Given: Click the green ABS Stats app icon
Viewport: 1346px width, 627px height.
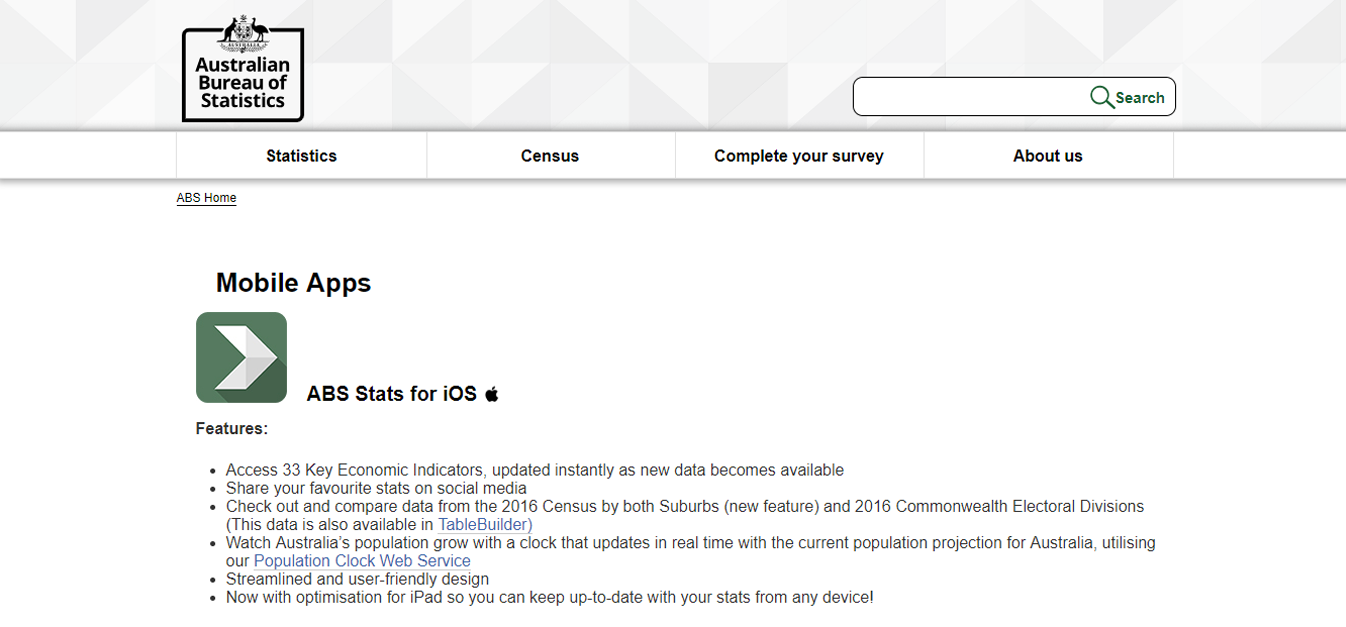Looking at the screenshot, I should (241, 357).
